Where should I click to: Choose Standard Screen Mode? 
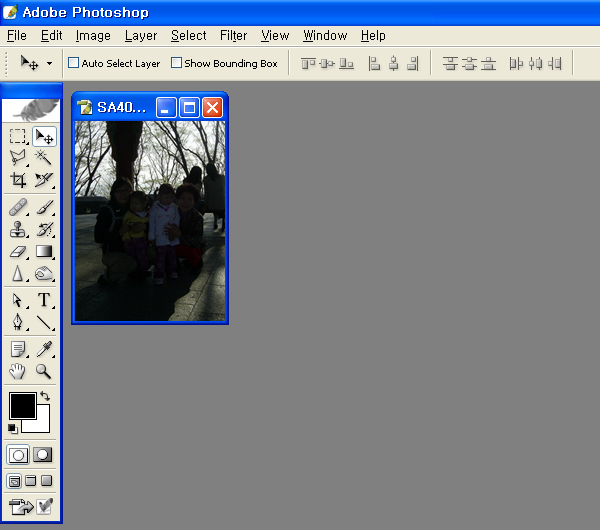(14, 481)
